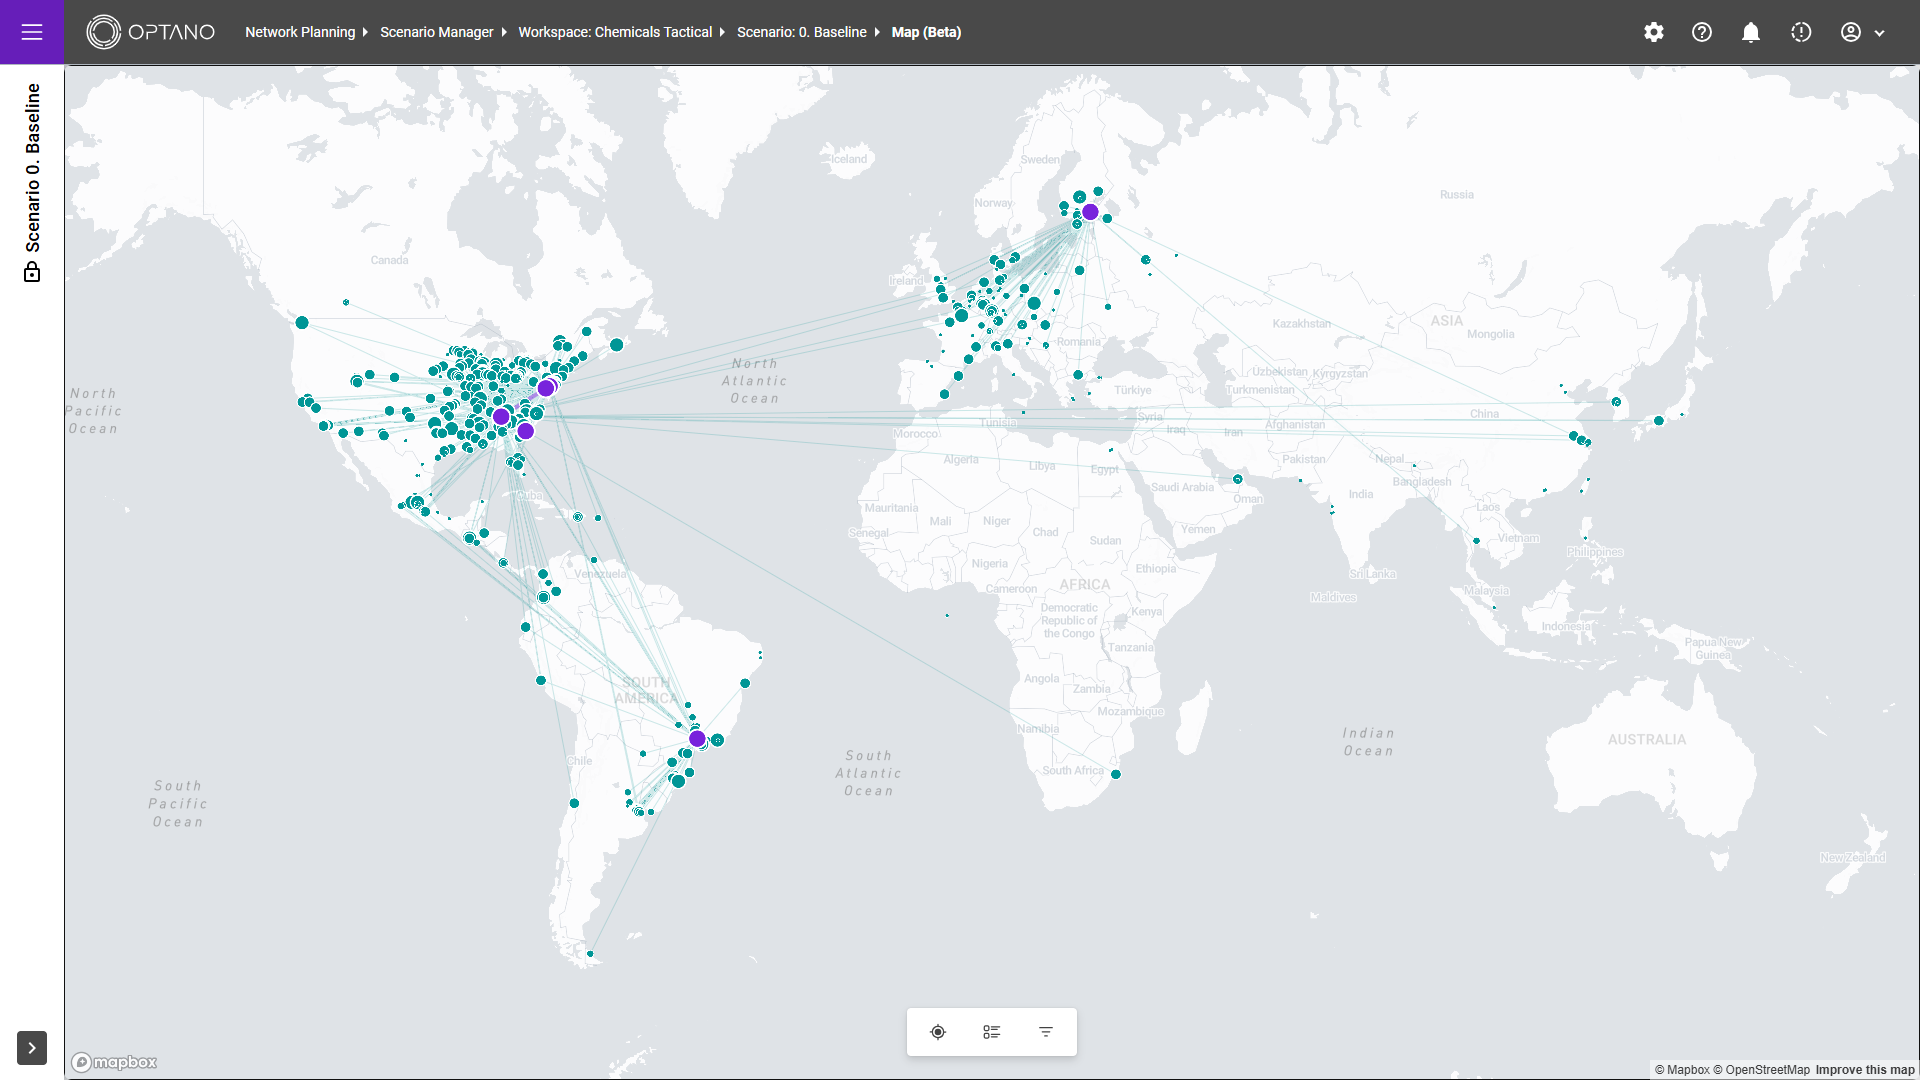
Task: Click the alert status icon in header
Action: [x=1801, y=32]
